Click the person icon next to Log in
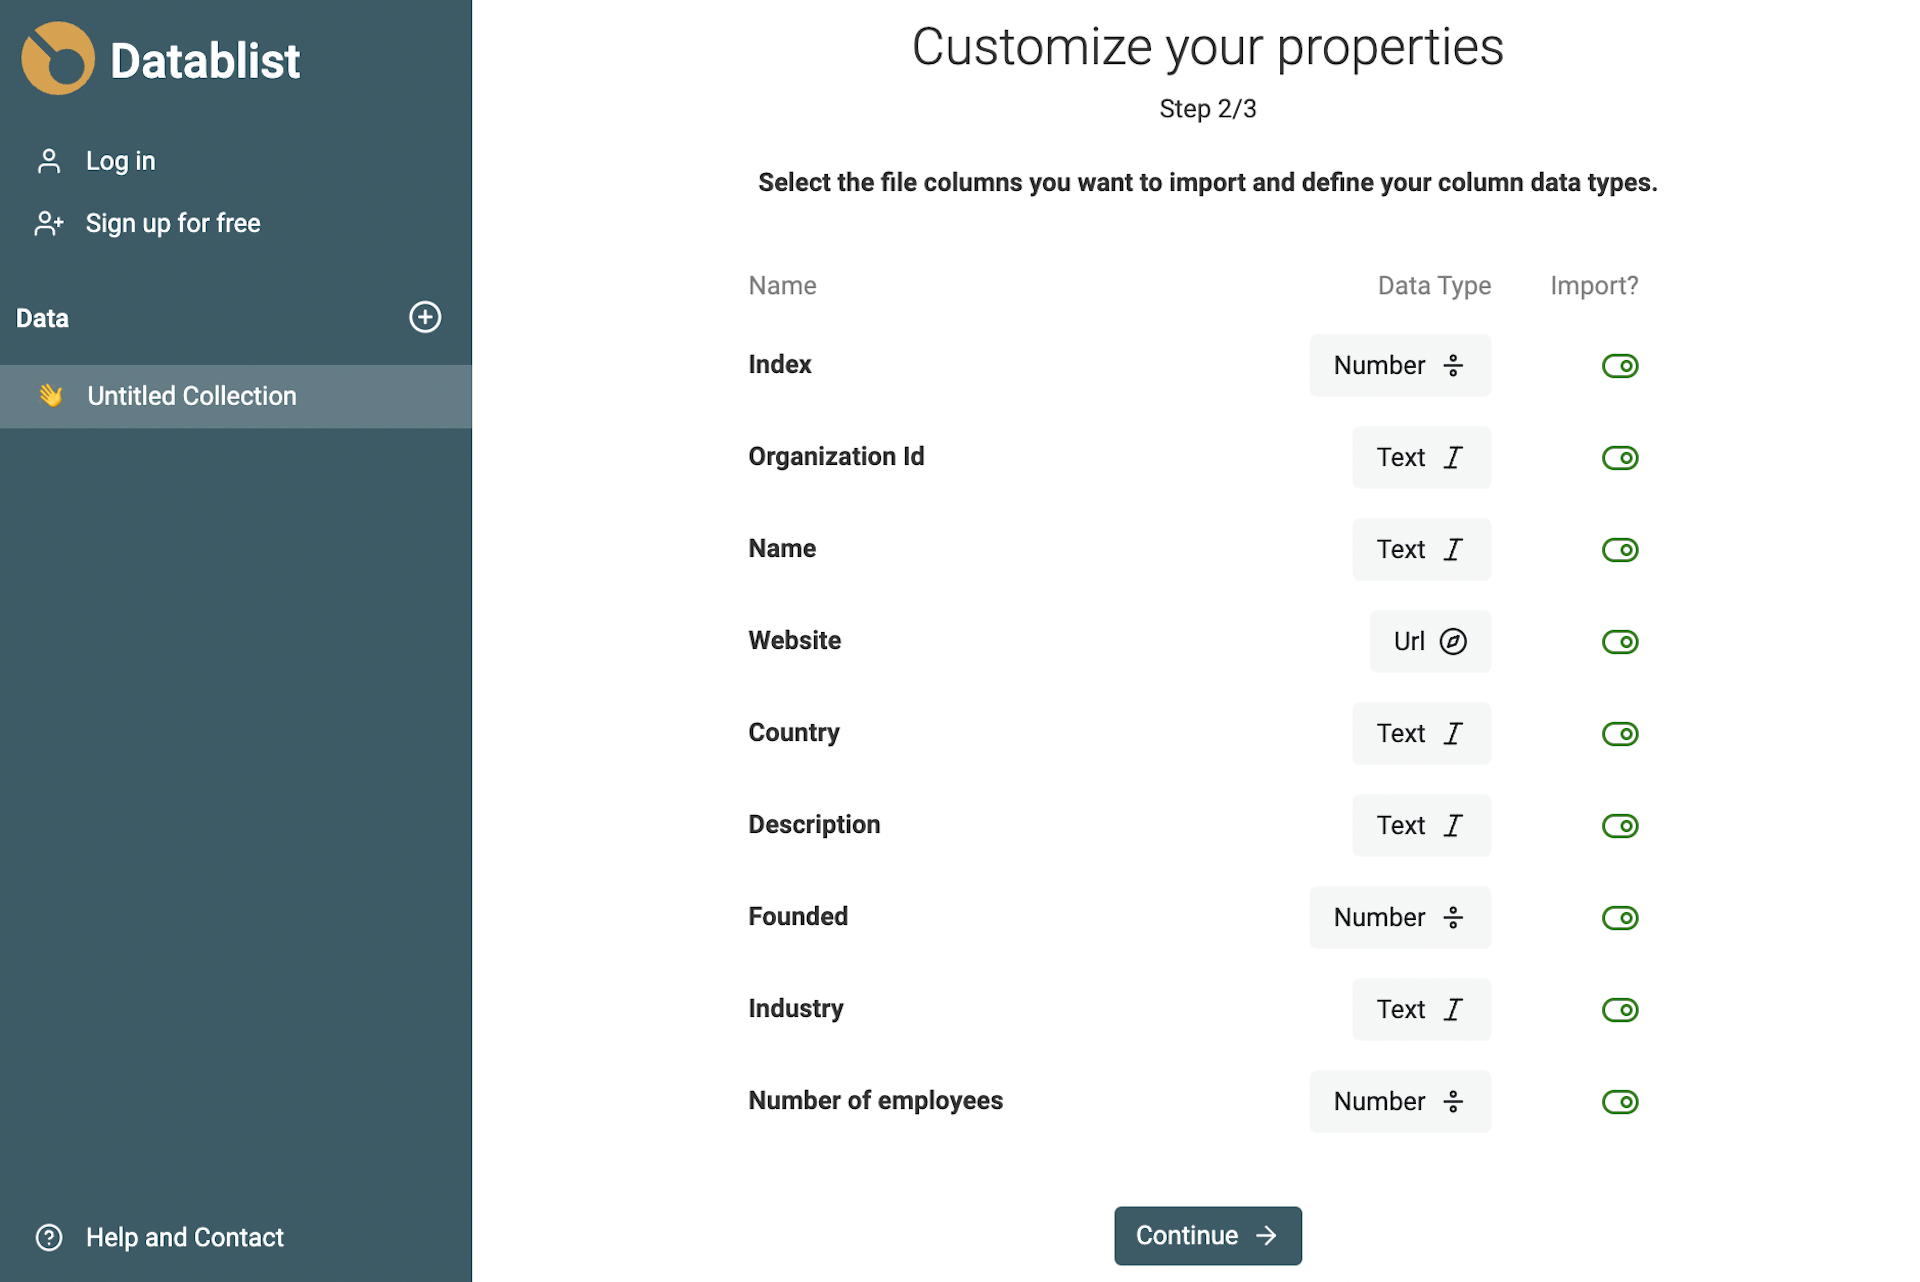Screen dimensions: 1920x1282 tap(47, 160)
